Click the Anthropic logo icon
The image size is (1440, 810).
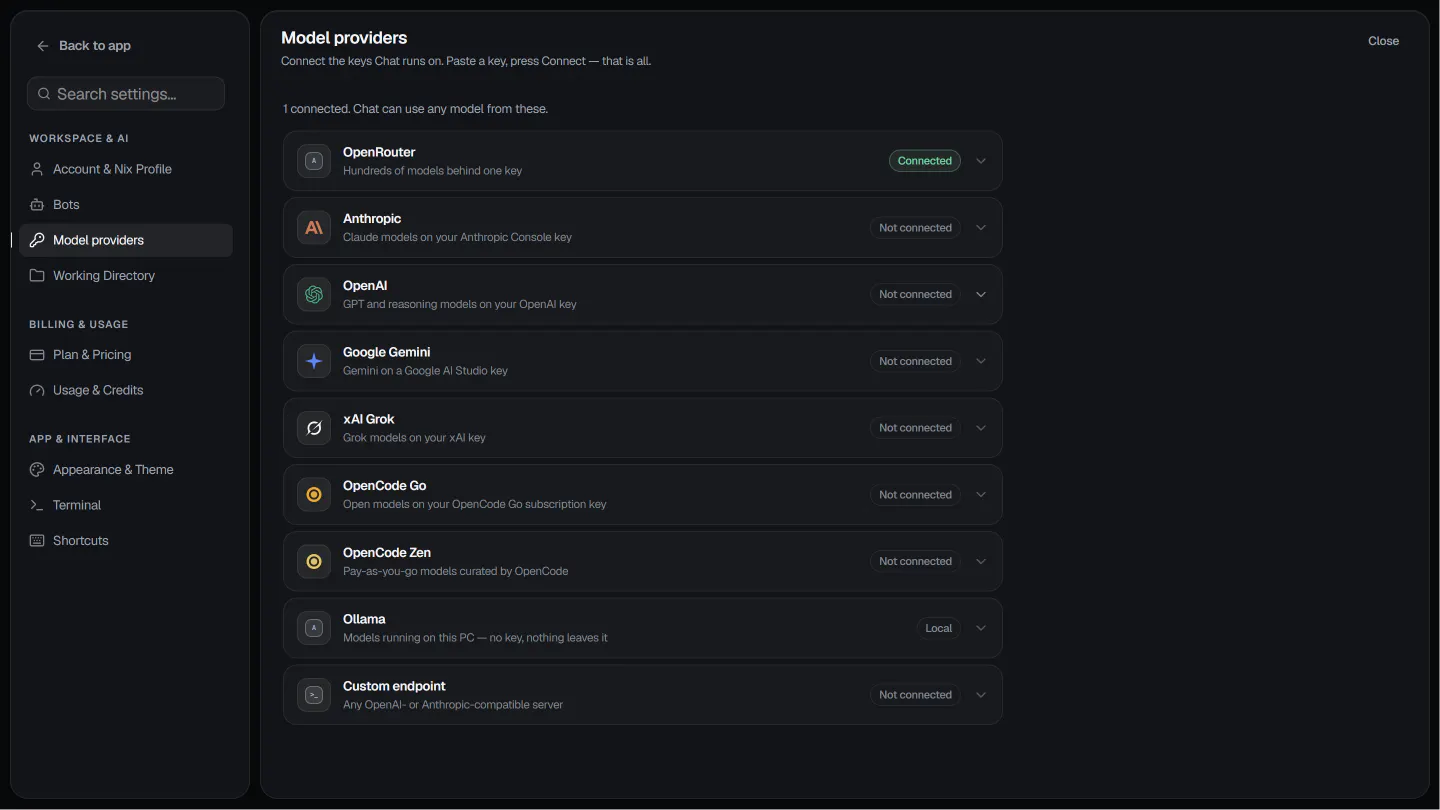pyautogui.click(x=314, y=228)
